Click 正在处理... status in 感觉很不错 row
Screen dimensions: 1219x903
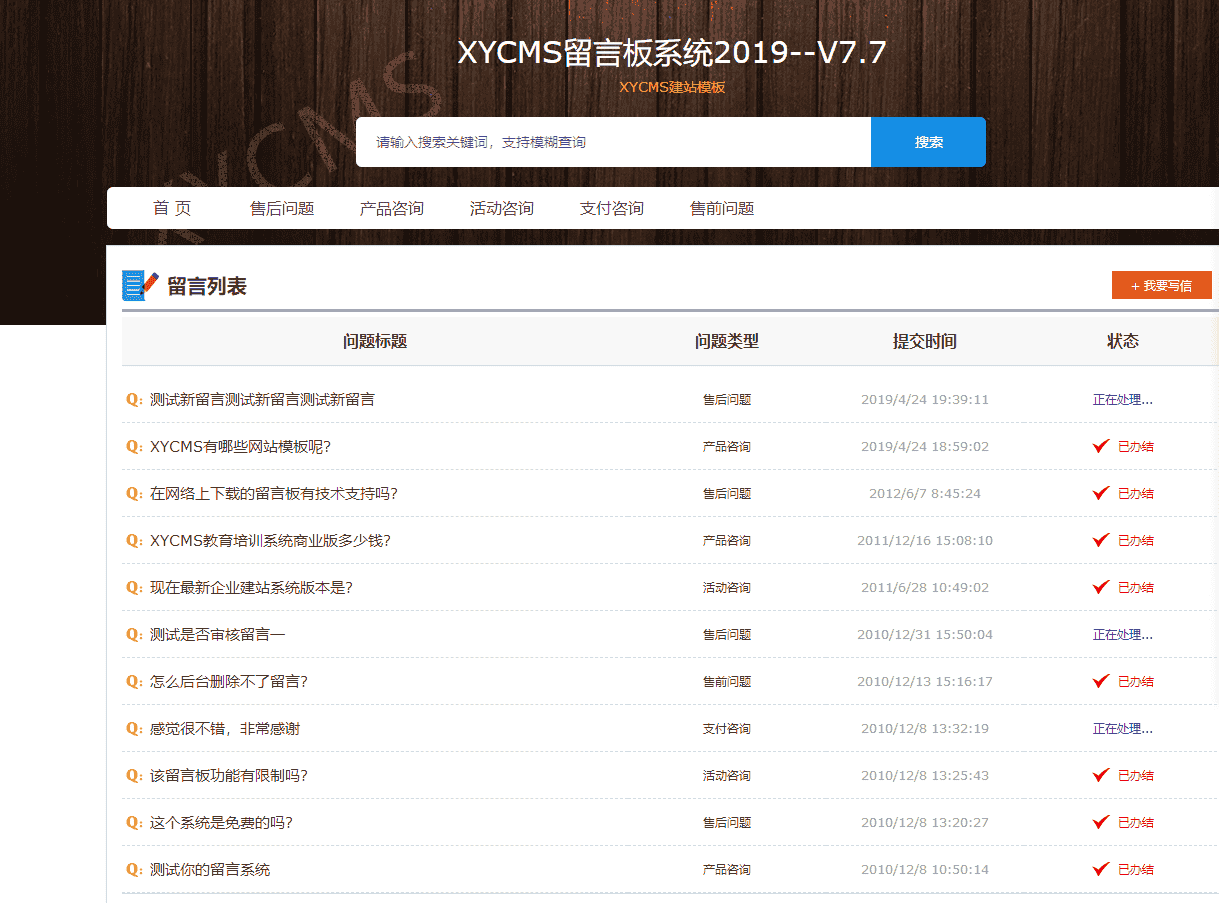[1122, 729]
